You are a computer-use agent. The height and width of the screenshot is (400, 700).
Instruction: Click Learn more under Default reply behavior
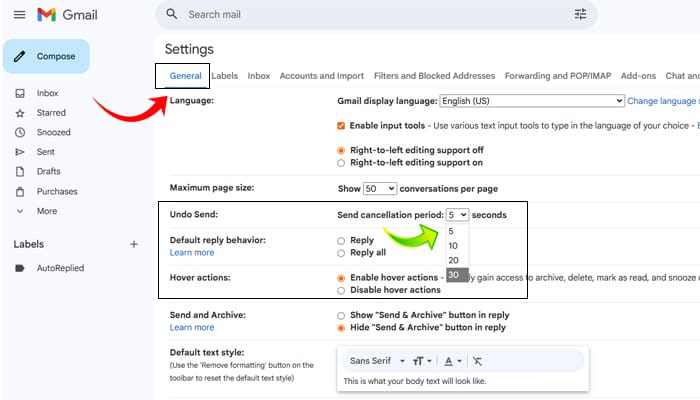[192, 253]
